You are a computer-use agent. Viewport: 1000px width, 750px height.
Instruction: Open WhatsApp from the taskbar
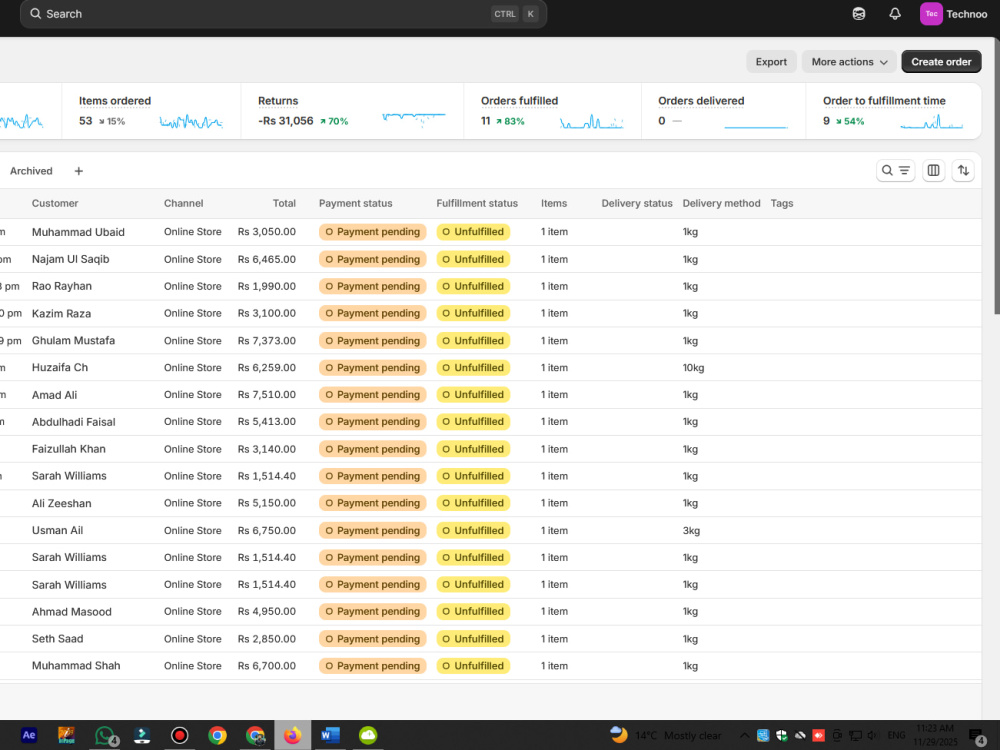[105, 735]
